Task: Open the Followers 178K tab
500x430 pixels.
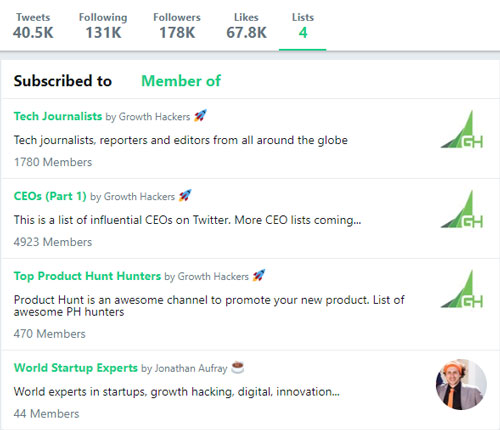Action: [177, 26]
